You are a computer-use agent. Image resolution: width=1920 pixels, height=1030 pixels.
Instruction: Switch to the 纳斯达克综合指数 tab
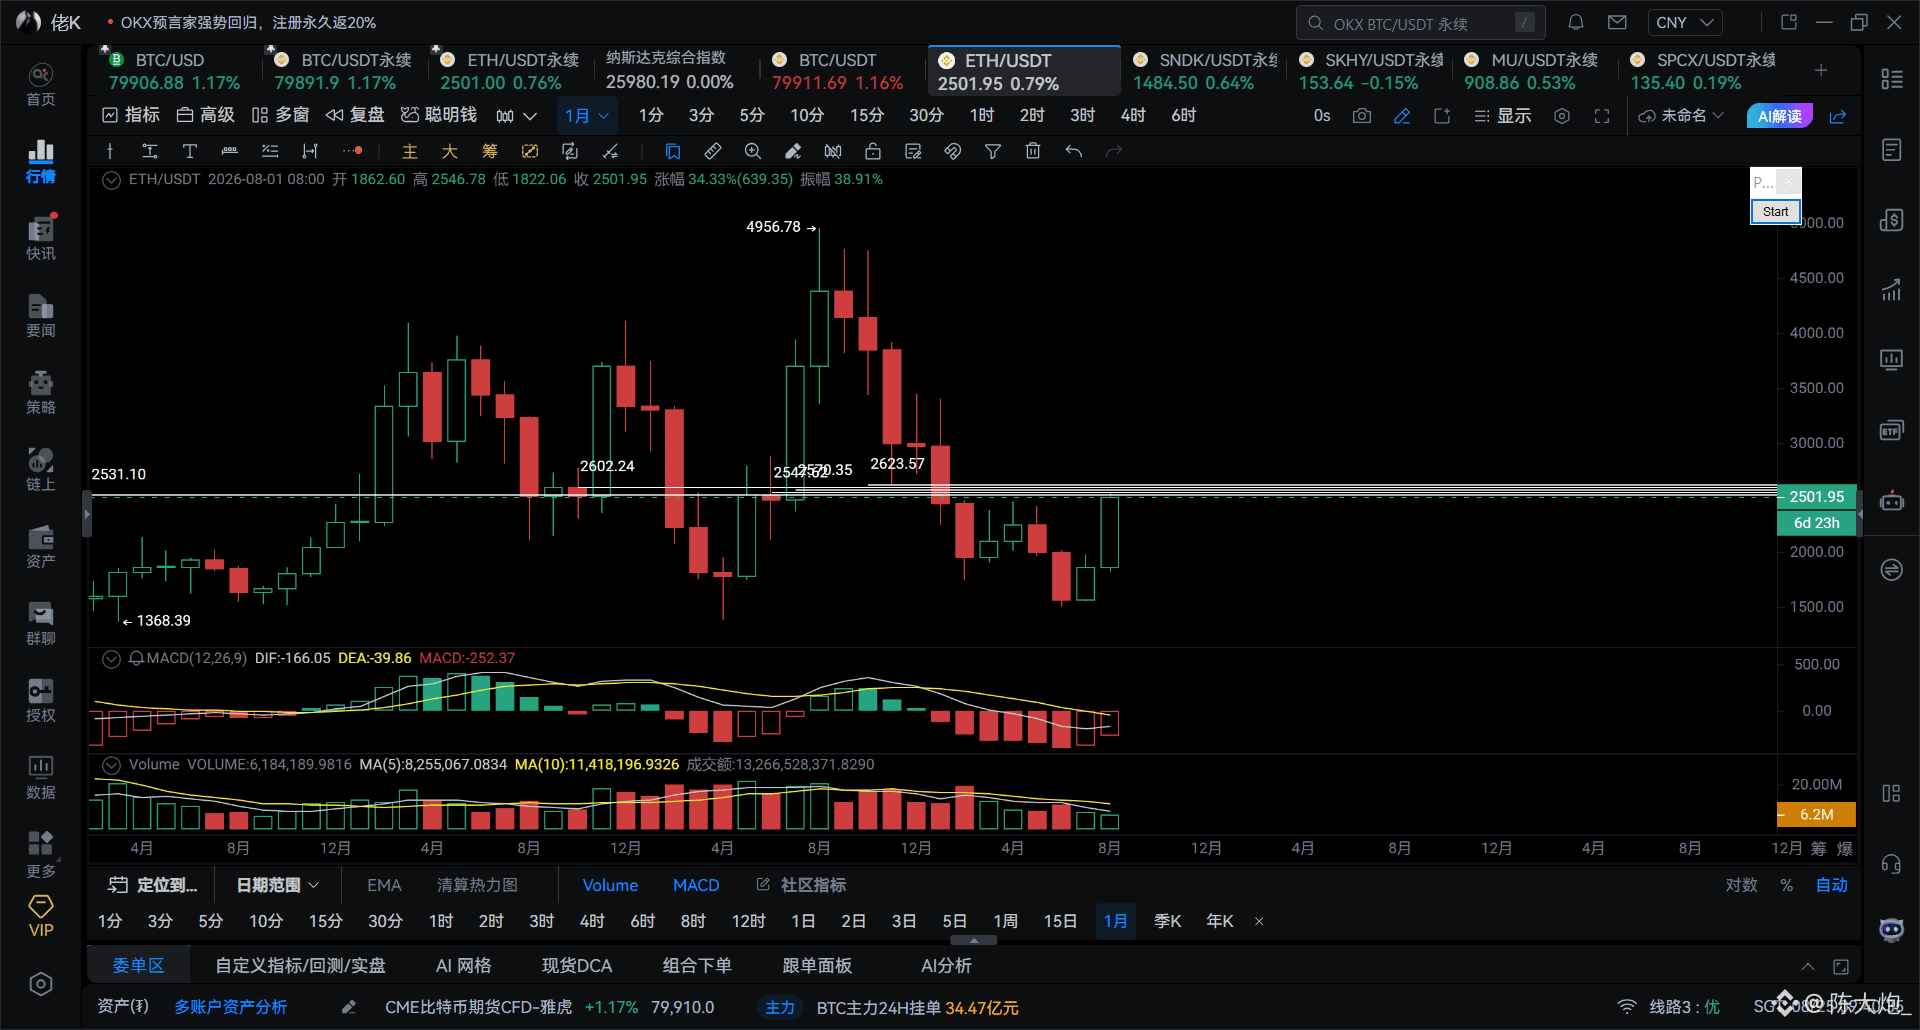pos(669,71)
